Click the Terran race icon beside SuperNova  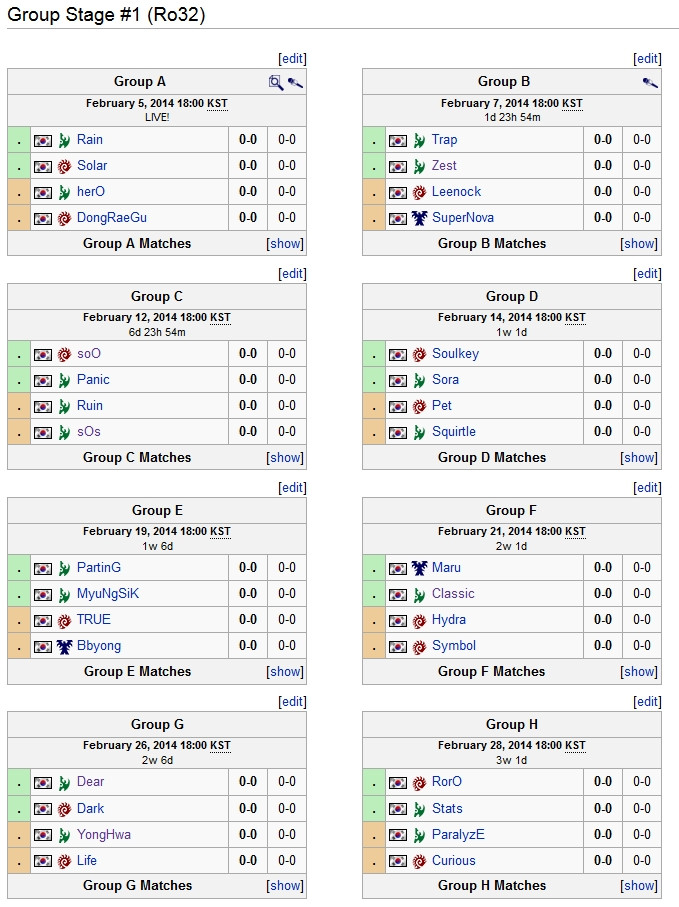pos(420,218)
